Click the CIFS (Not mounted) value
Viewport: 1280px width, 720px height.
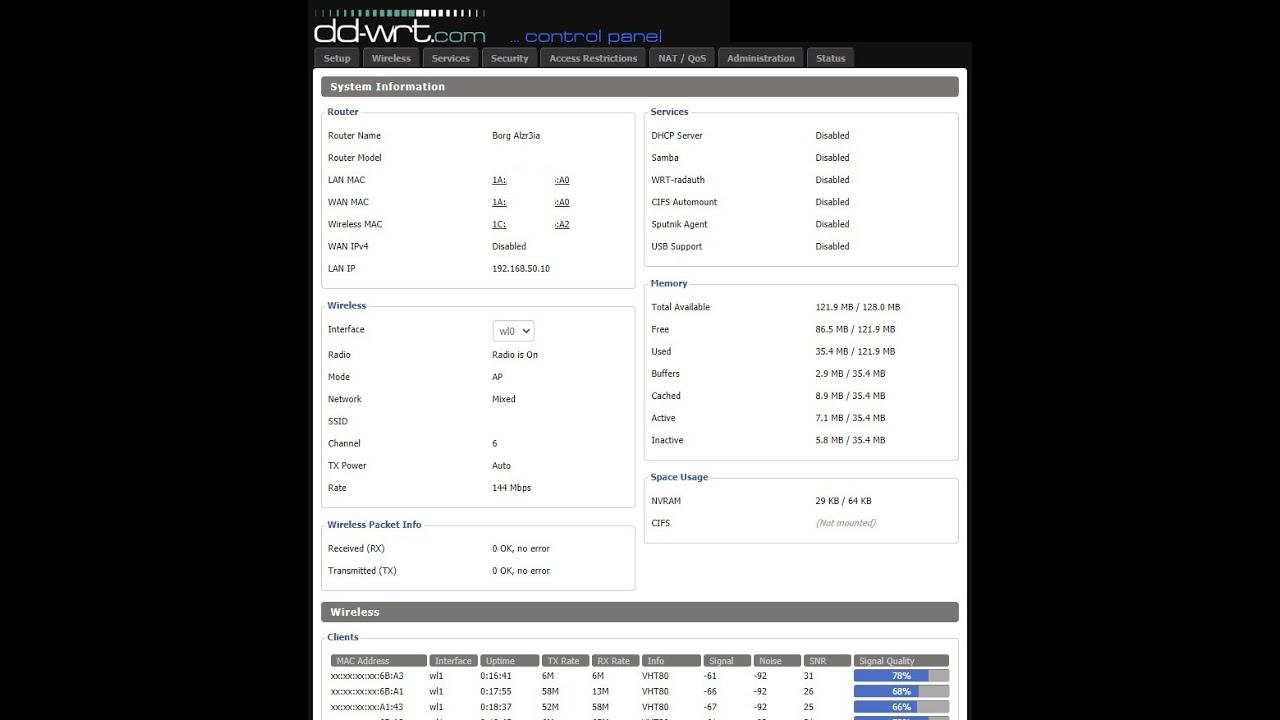coord(846,523)
